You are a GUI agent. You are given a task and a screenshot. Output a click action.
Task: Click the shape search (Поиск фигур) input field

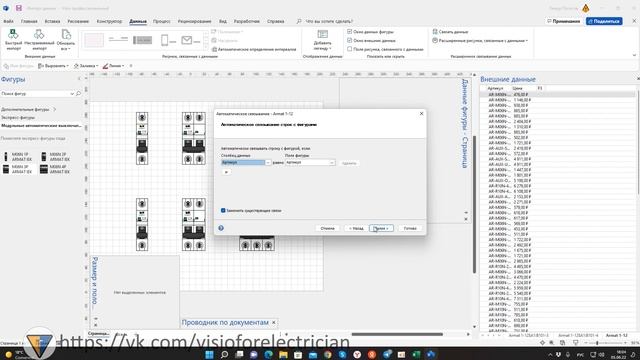coord(35,93)
